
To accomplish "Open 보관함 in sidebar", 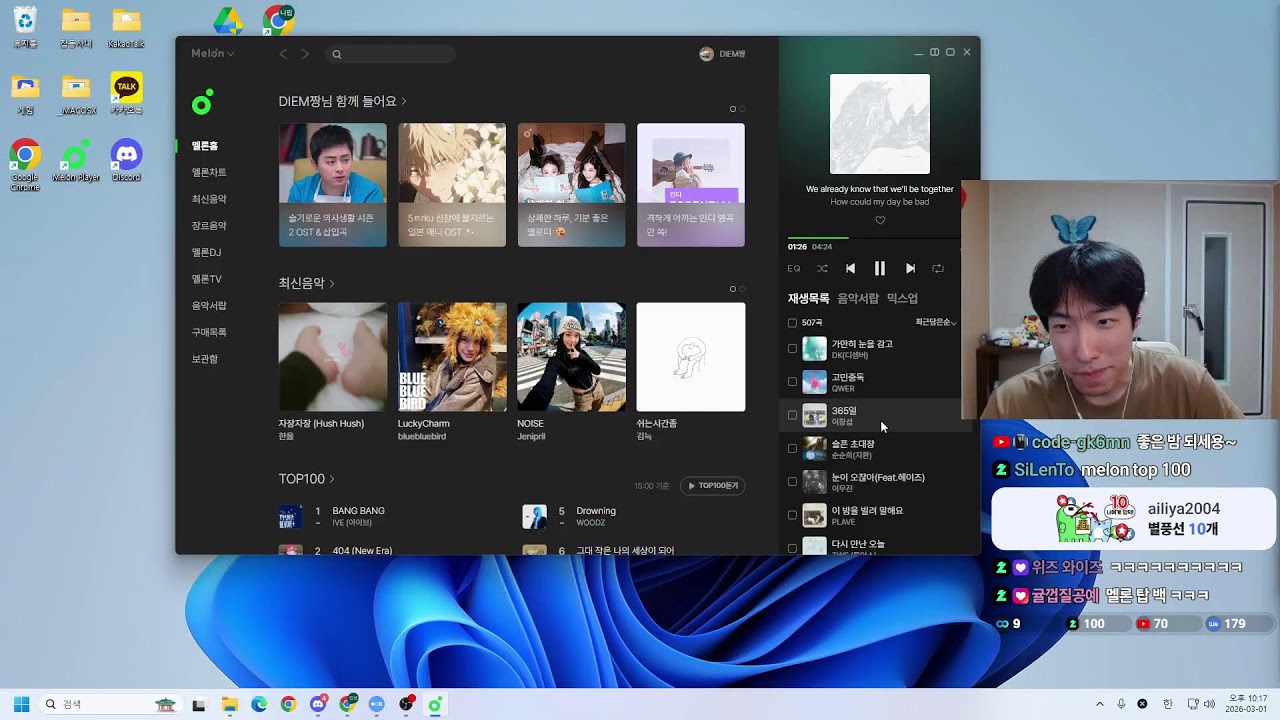I will [x=205, y=359].
